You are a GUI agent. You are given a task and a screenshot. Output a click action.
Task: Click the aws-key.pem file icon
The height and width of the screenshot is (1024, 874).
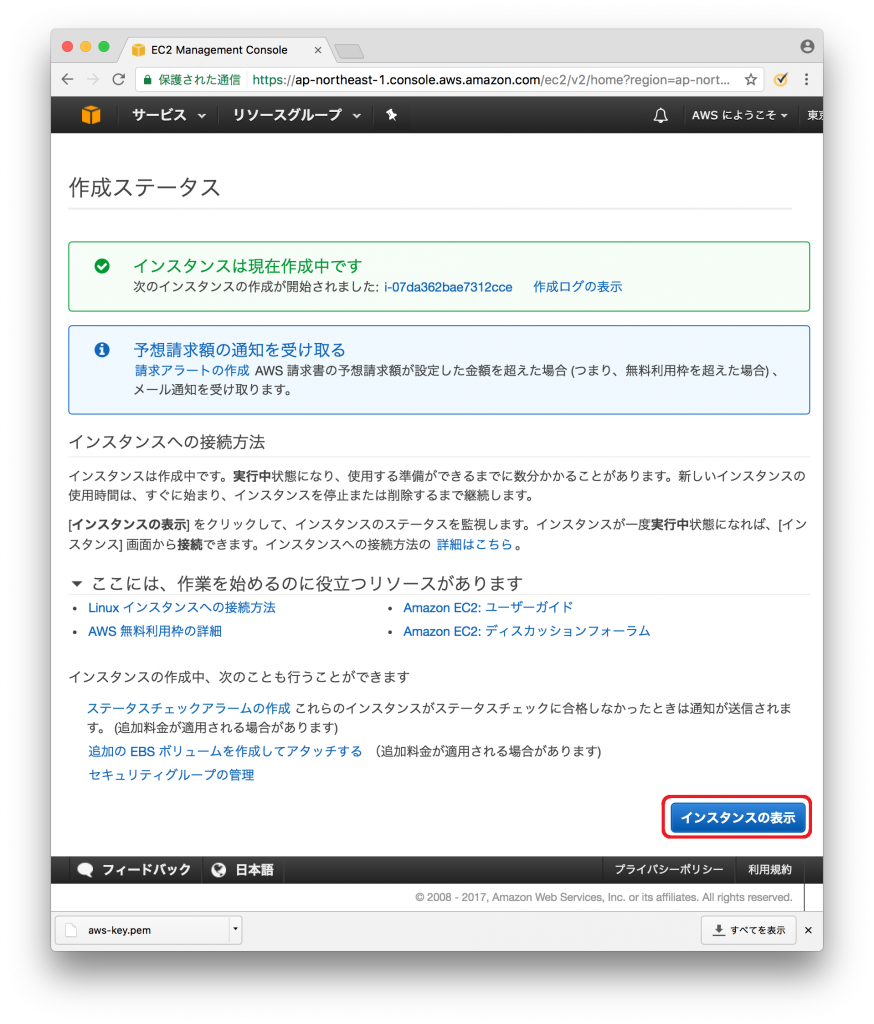(71, 930)
